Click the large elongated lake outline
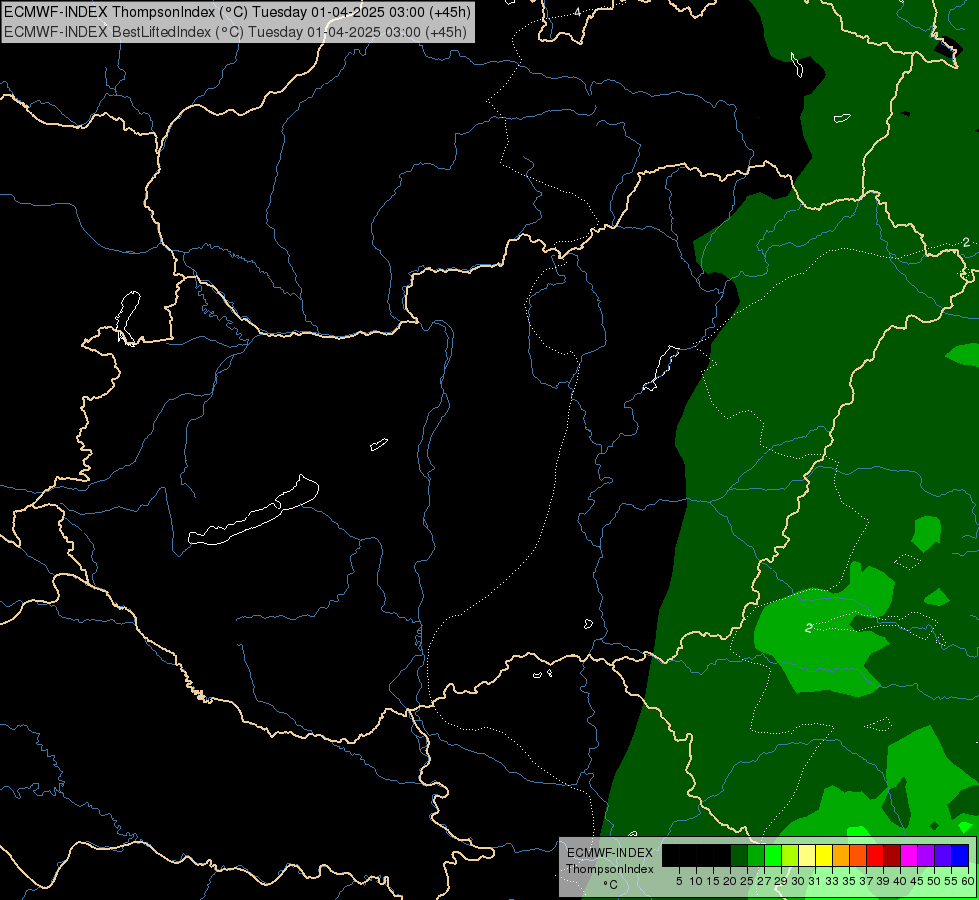979x900 pixels. tap(253, 511)
